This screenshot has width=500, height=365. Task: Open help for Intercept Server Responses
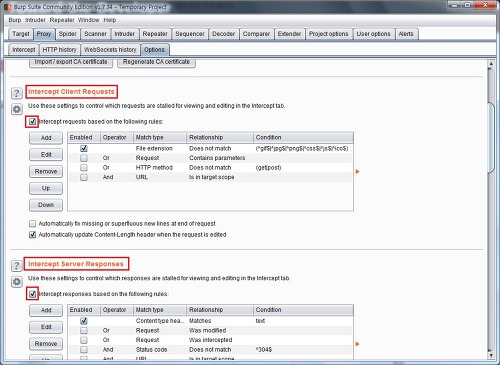pos(17,266)
